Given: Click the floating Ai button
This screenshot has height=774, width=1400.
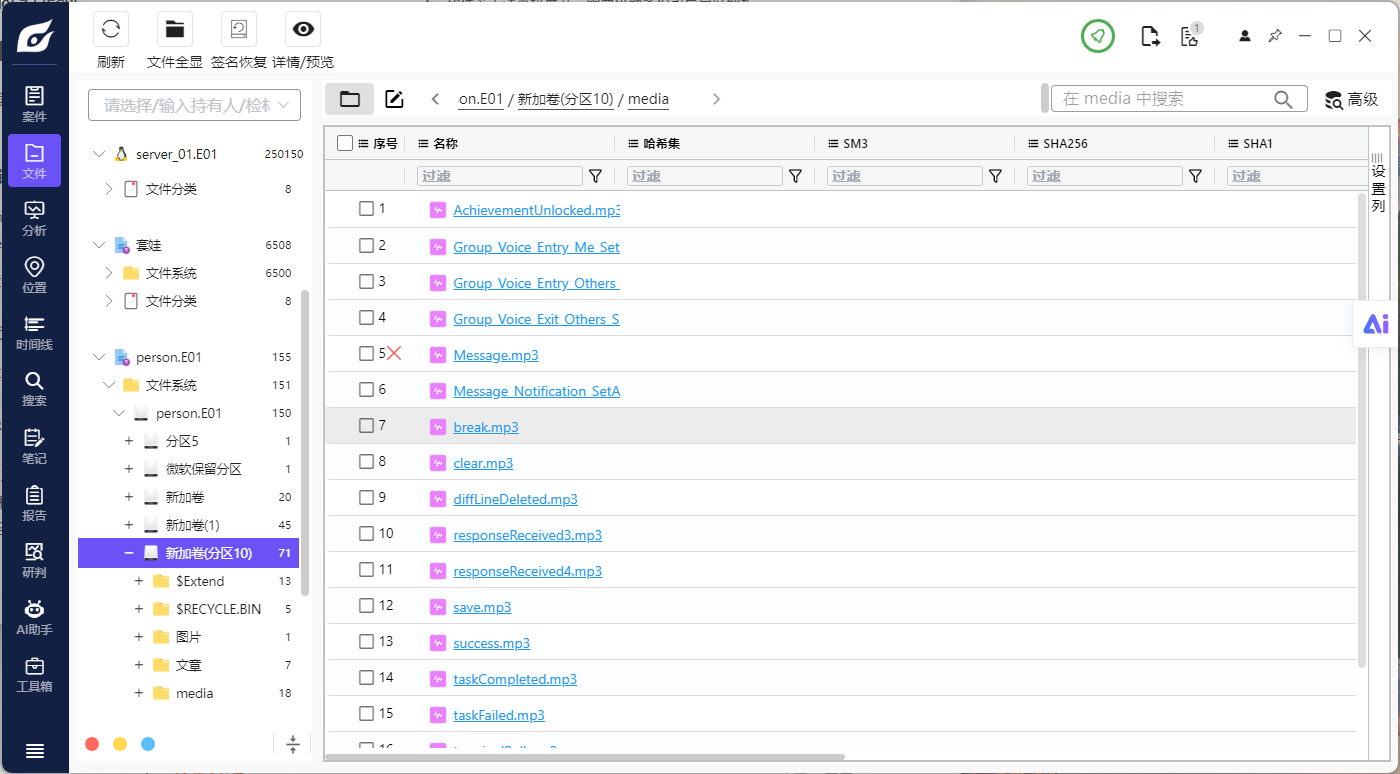Looking at the screenshot, I should click(x=1376, y=324).
